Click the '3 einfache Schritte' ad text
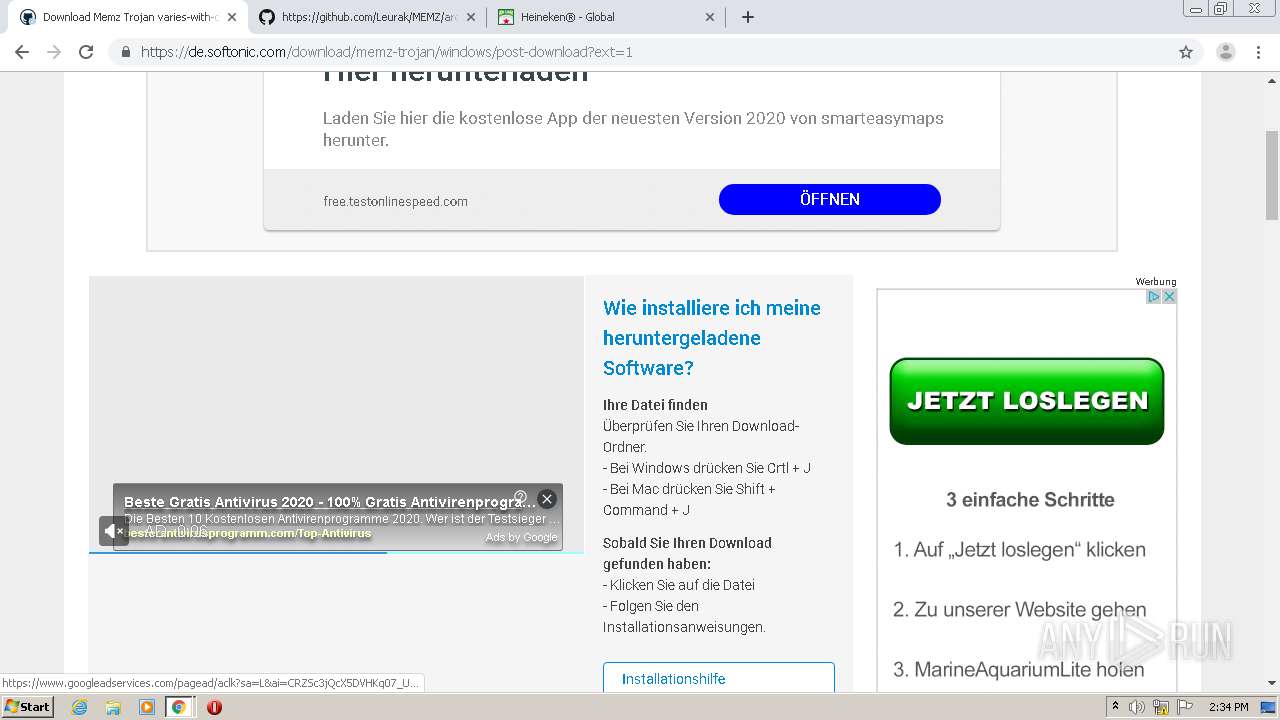The height and width of the screenshot is (720, 1280). click(1030, 500)
